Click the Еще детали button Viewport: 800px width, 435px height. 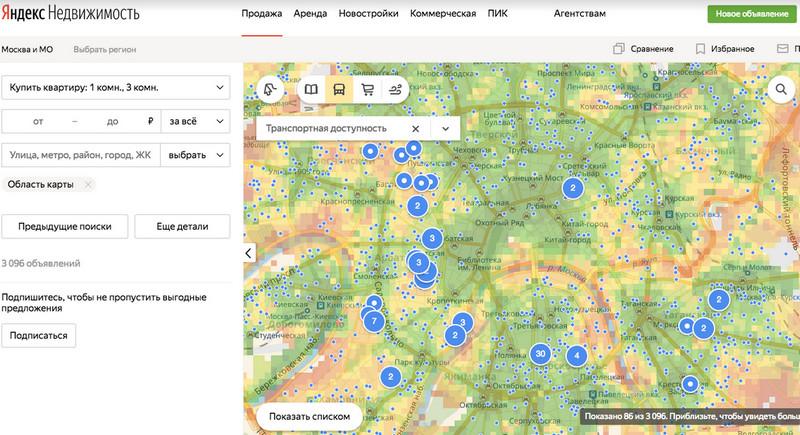182,226
